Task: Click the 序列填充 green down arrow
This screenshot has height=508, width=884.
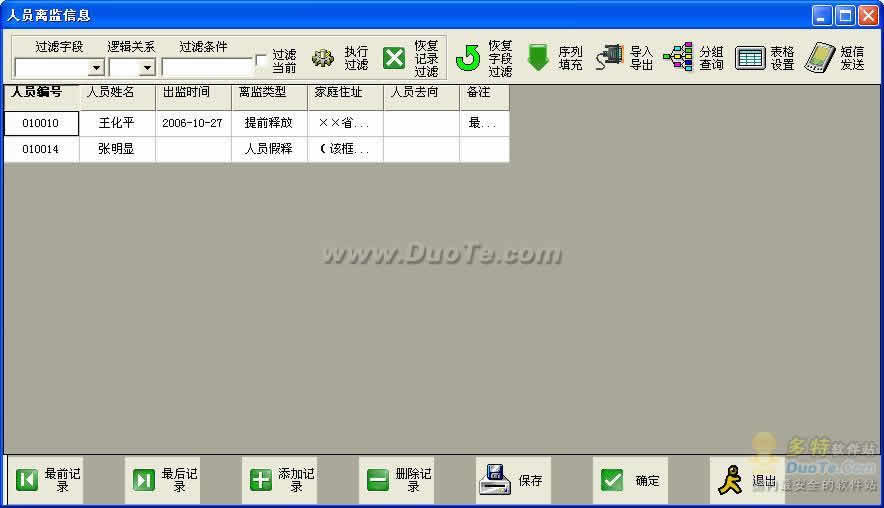Action: click(x=539, y=58)
